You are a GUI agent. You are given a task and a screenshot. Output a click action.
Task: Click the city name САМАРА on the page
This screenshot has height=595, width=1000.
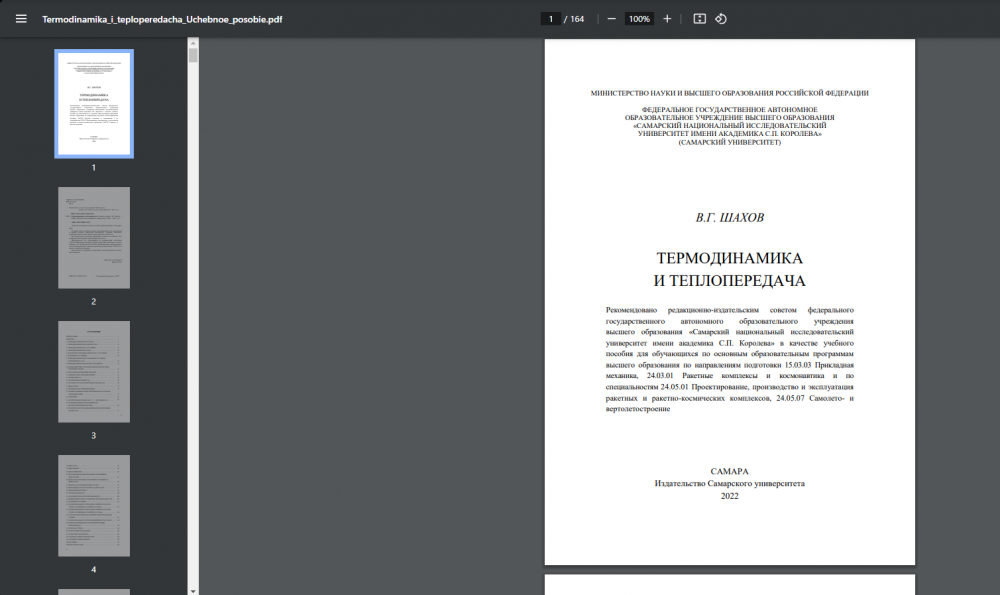tap(729, 471)
